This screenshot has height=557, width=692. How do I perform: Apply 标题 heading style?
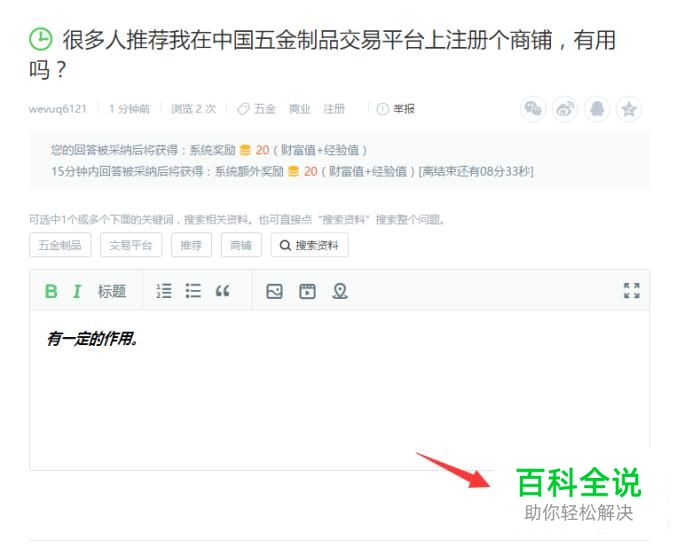coord(112,291)
